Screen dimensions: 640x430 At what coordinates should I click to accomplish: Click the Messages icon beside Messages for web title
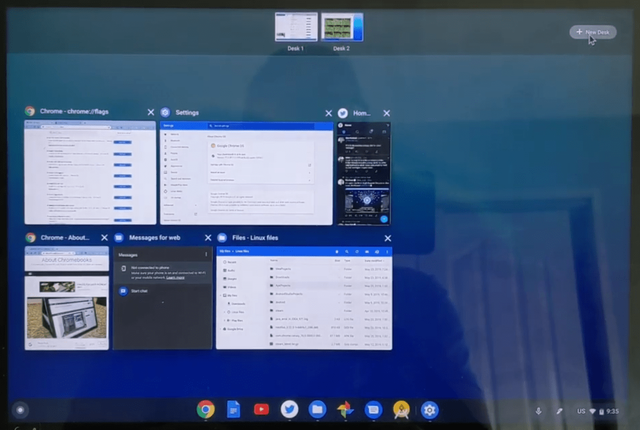(x=119, y=237)
